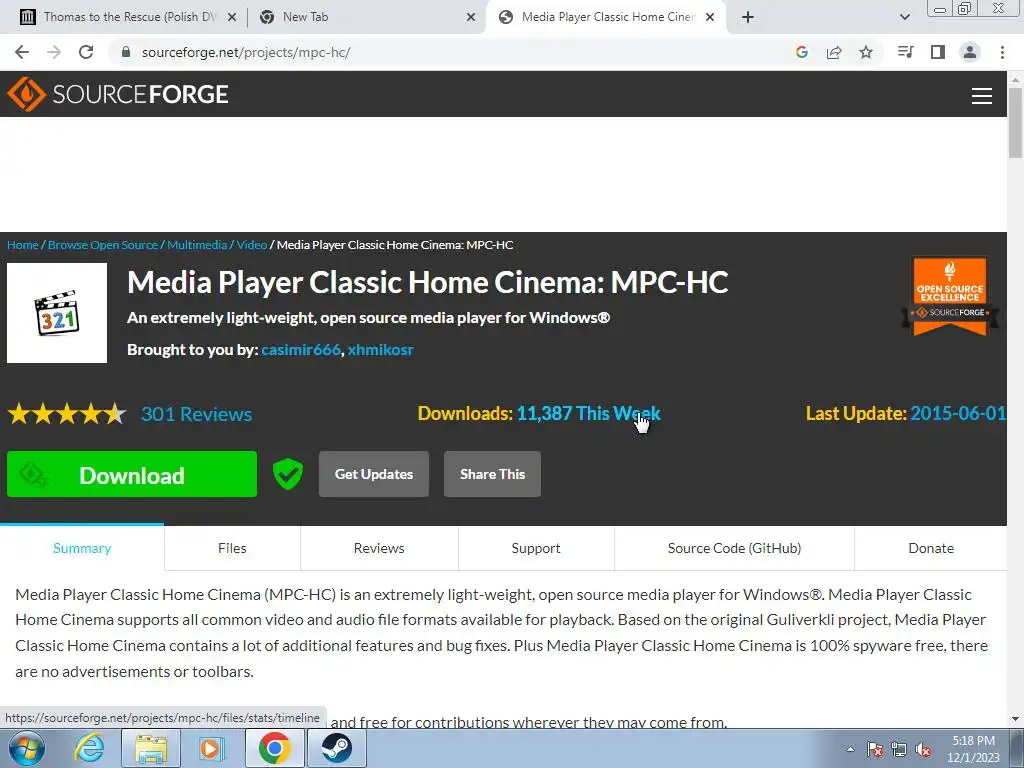Image resolution: width=1024 pixels, height=768 pixels.
Task: Expand the tab search dropdown arrow
Action: pos(904,18)
